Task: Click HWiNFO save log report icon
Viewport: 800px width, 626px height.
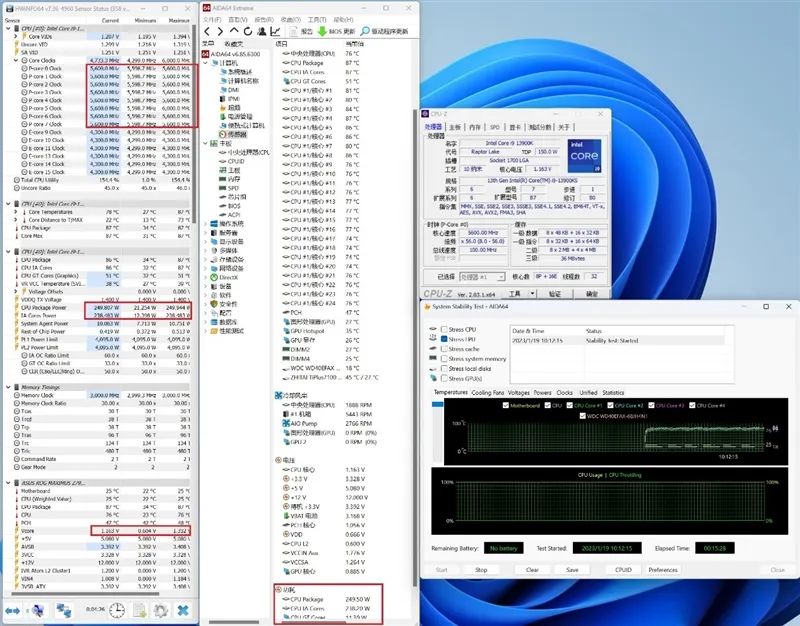Action: (x=139, y=610)
